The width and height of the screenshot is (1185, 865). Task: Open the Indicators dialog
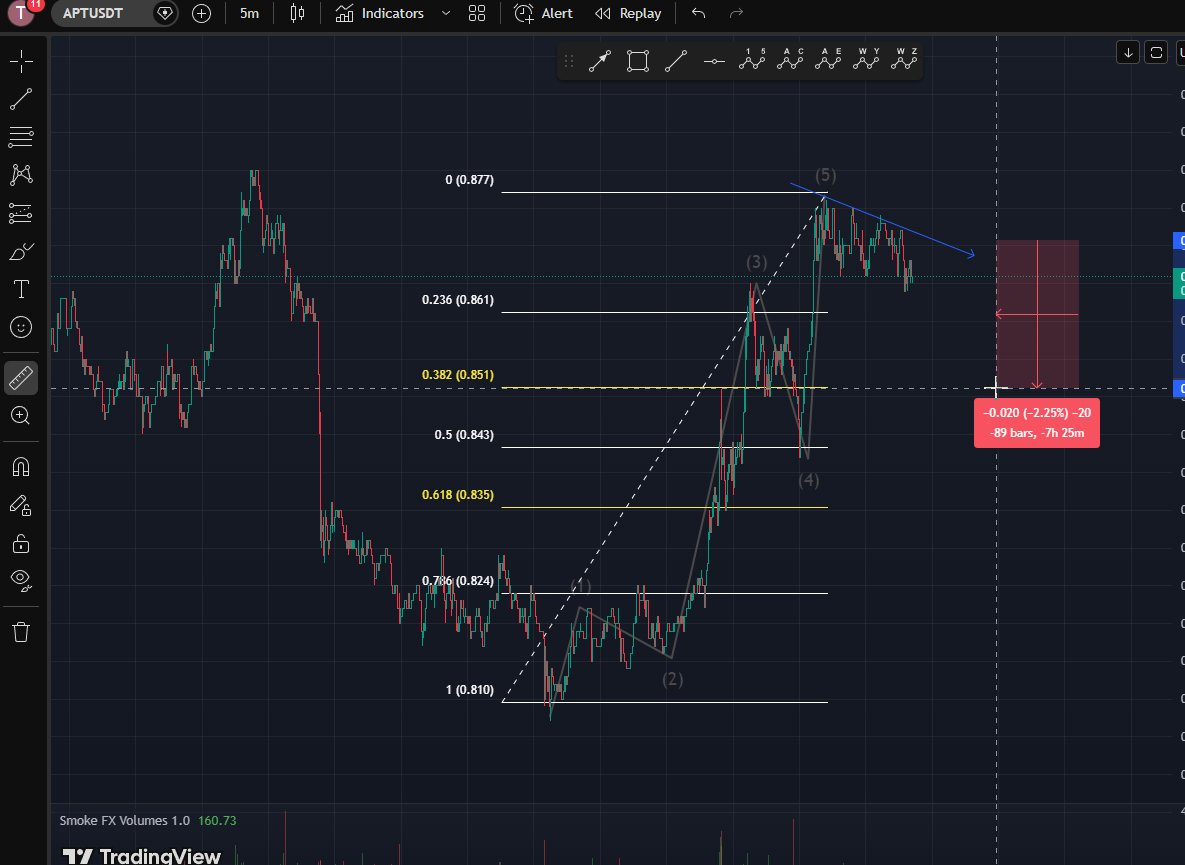pyautogui.click(x=380, y=13)
